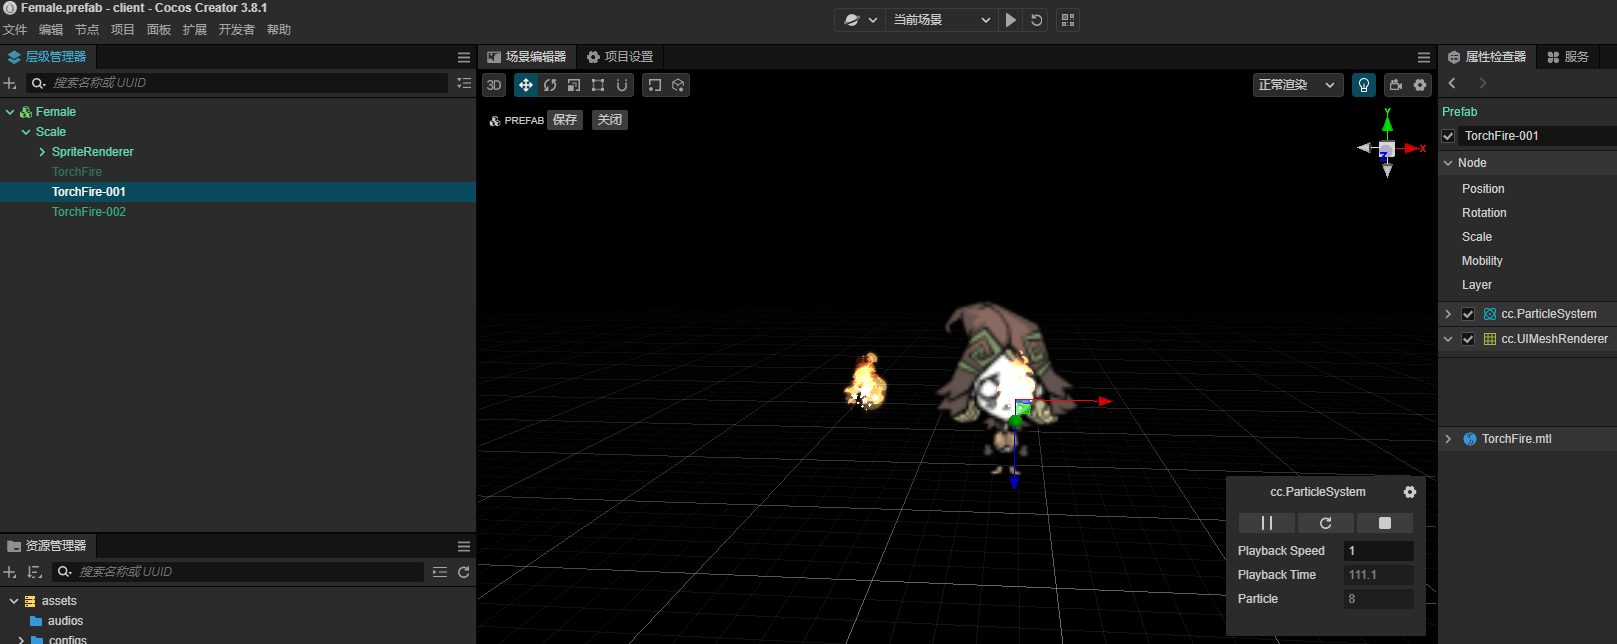Open the render mode dropdown 正常渲染
Screen dimensions: 1617x644
(x=1297, y=85)
